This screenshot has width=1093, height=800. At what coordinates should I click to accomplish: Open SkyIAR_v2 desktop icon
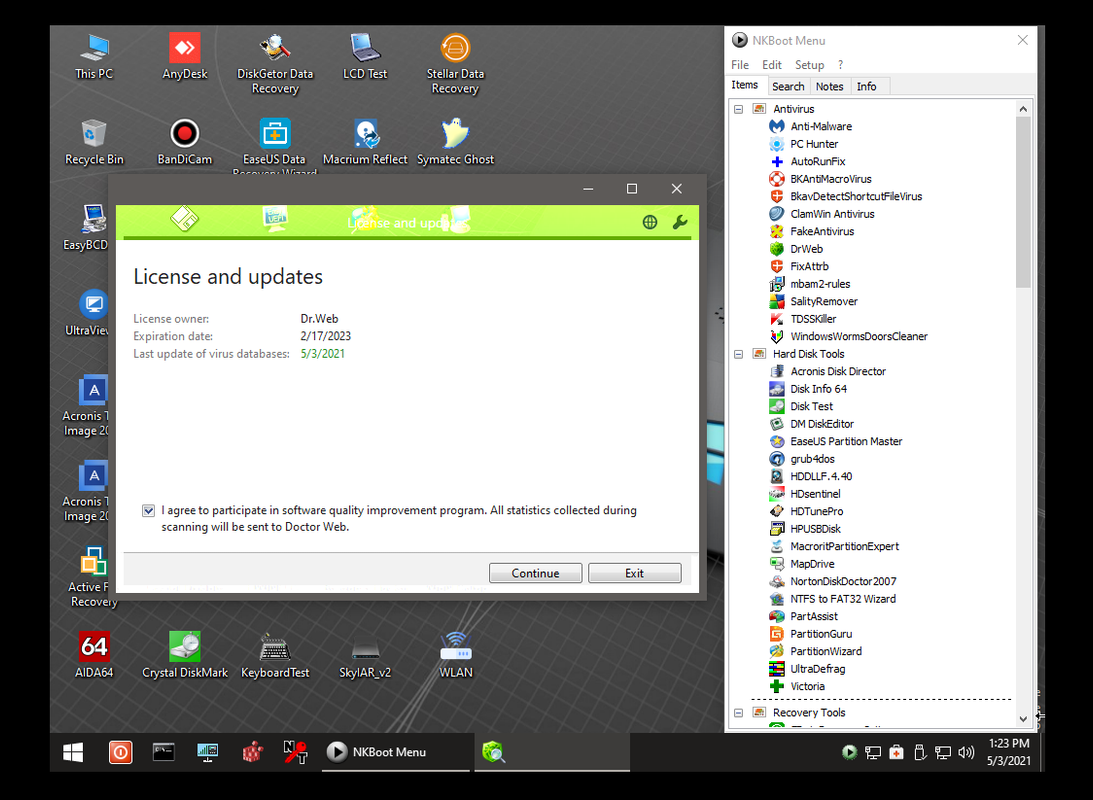coord(365,655)
